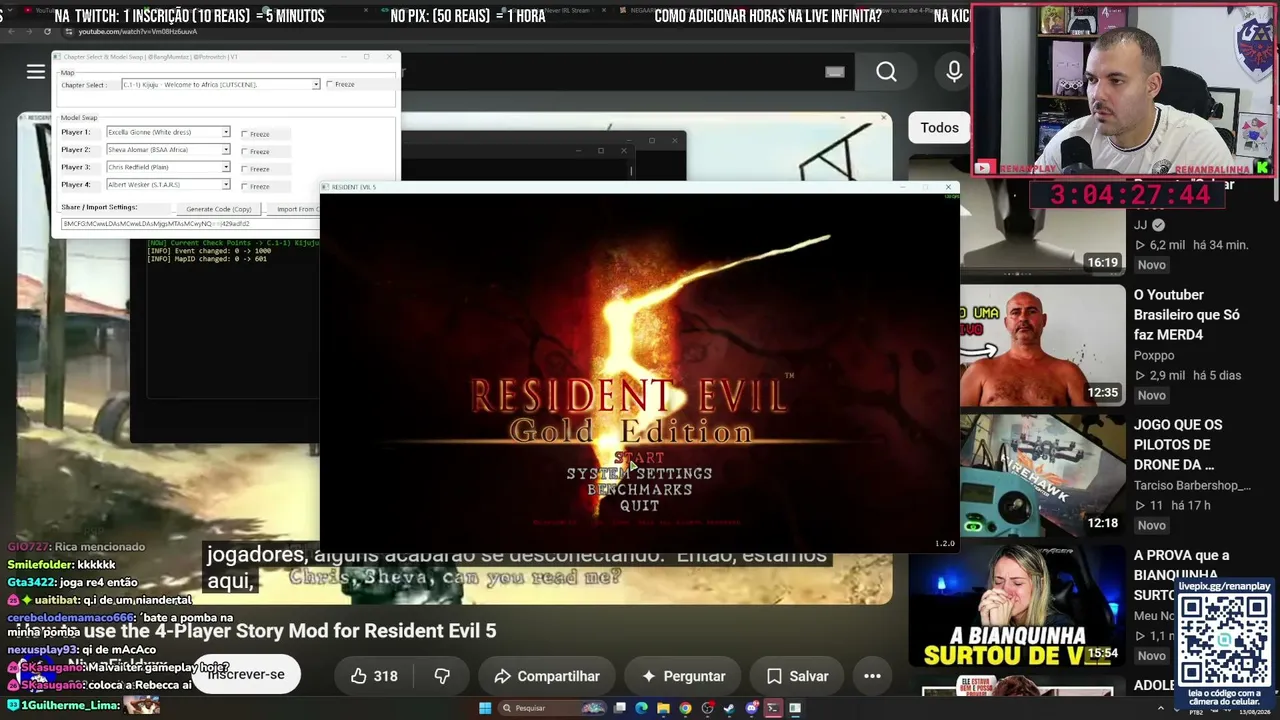This screenshot has width=1280, height=720.
Task: Click the YouTube on-screen keyboard icon
Action: coord(835,72)
